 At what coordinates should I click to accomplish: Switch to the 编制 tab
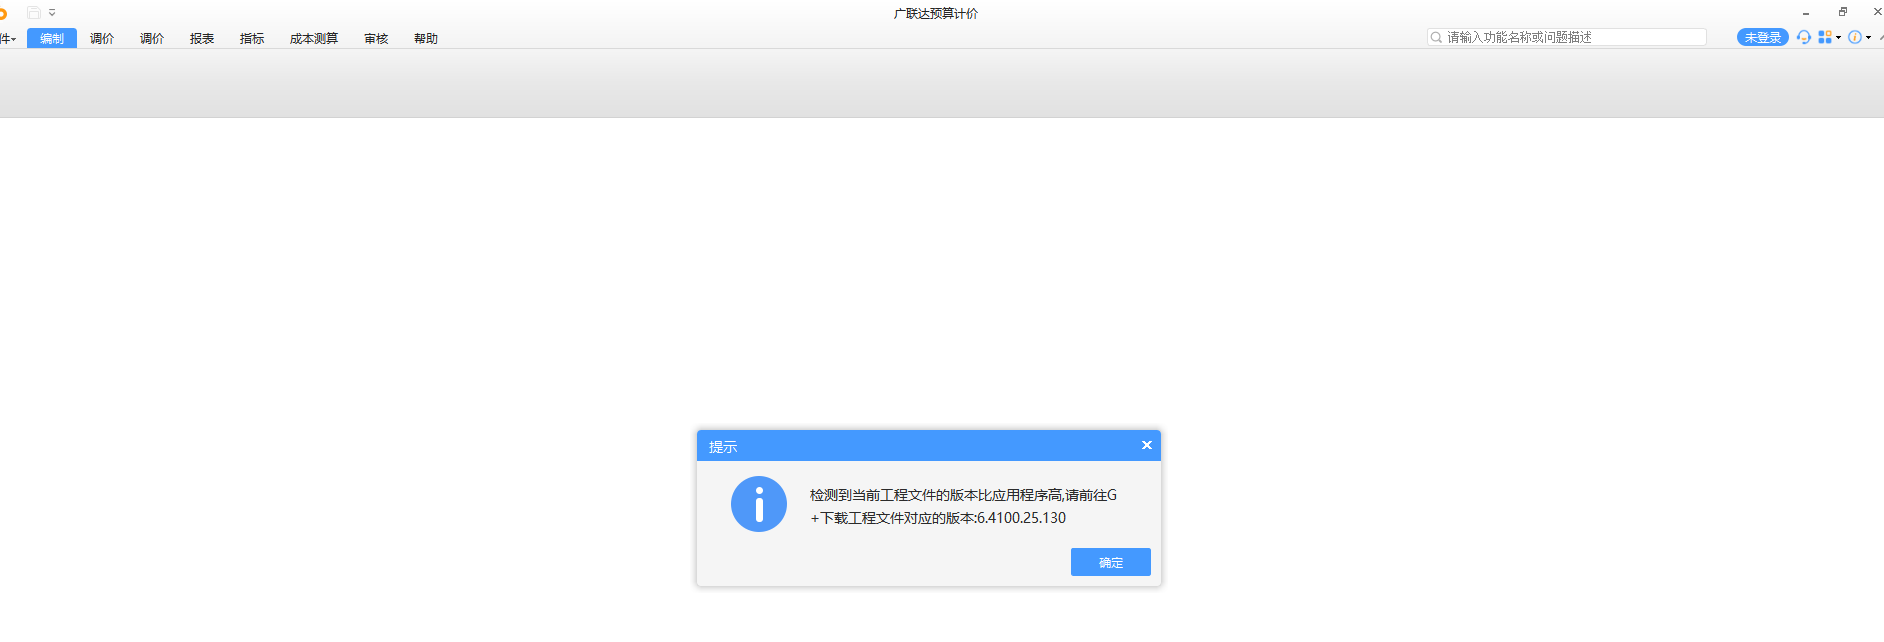pos(52,38)
